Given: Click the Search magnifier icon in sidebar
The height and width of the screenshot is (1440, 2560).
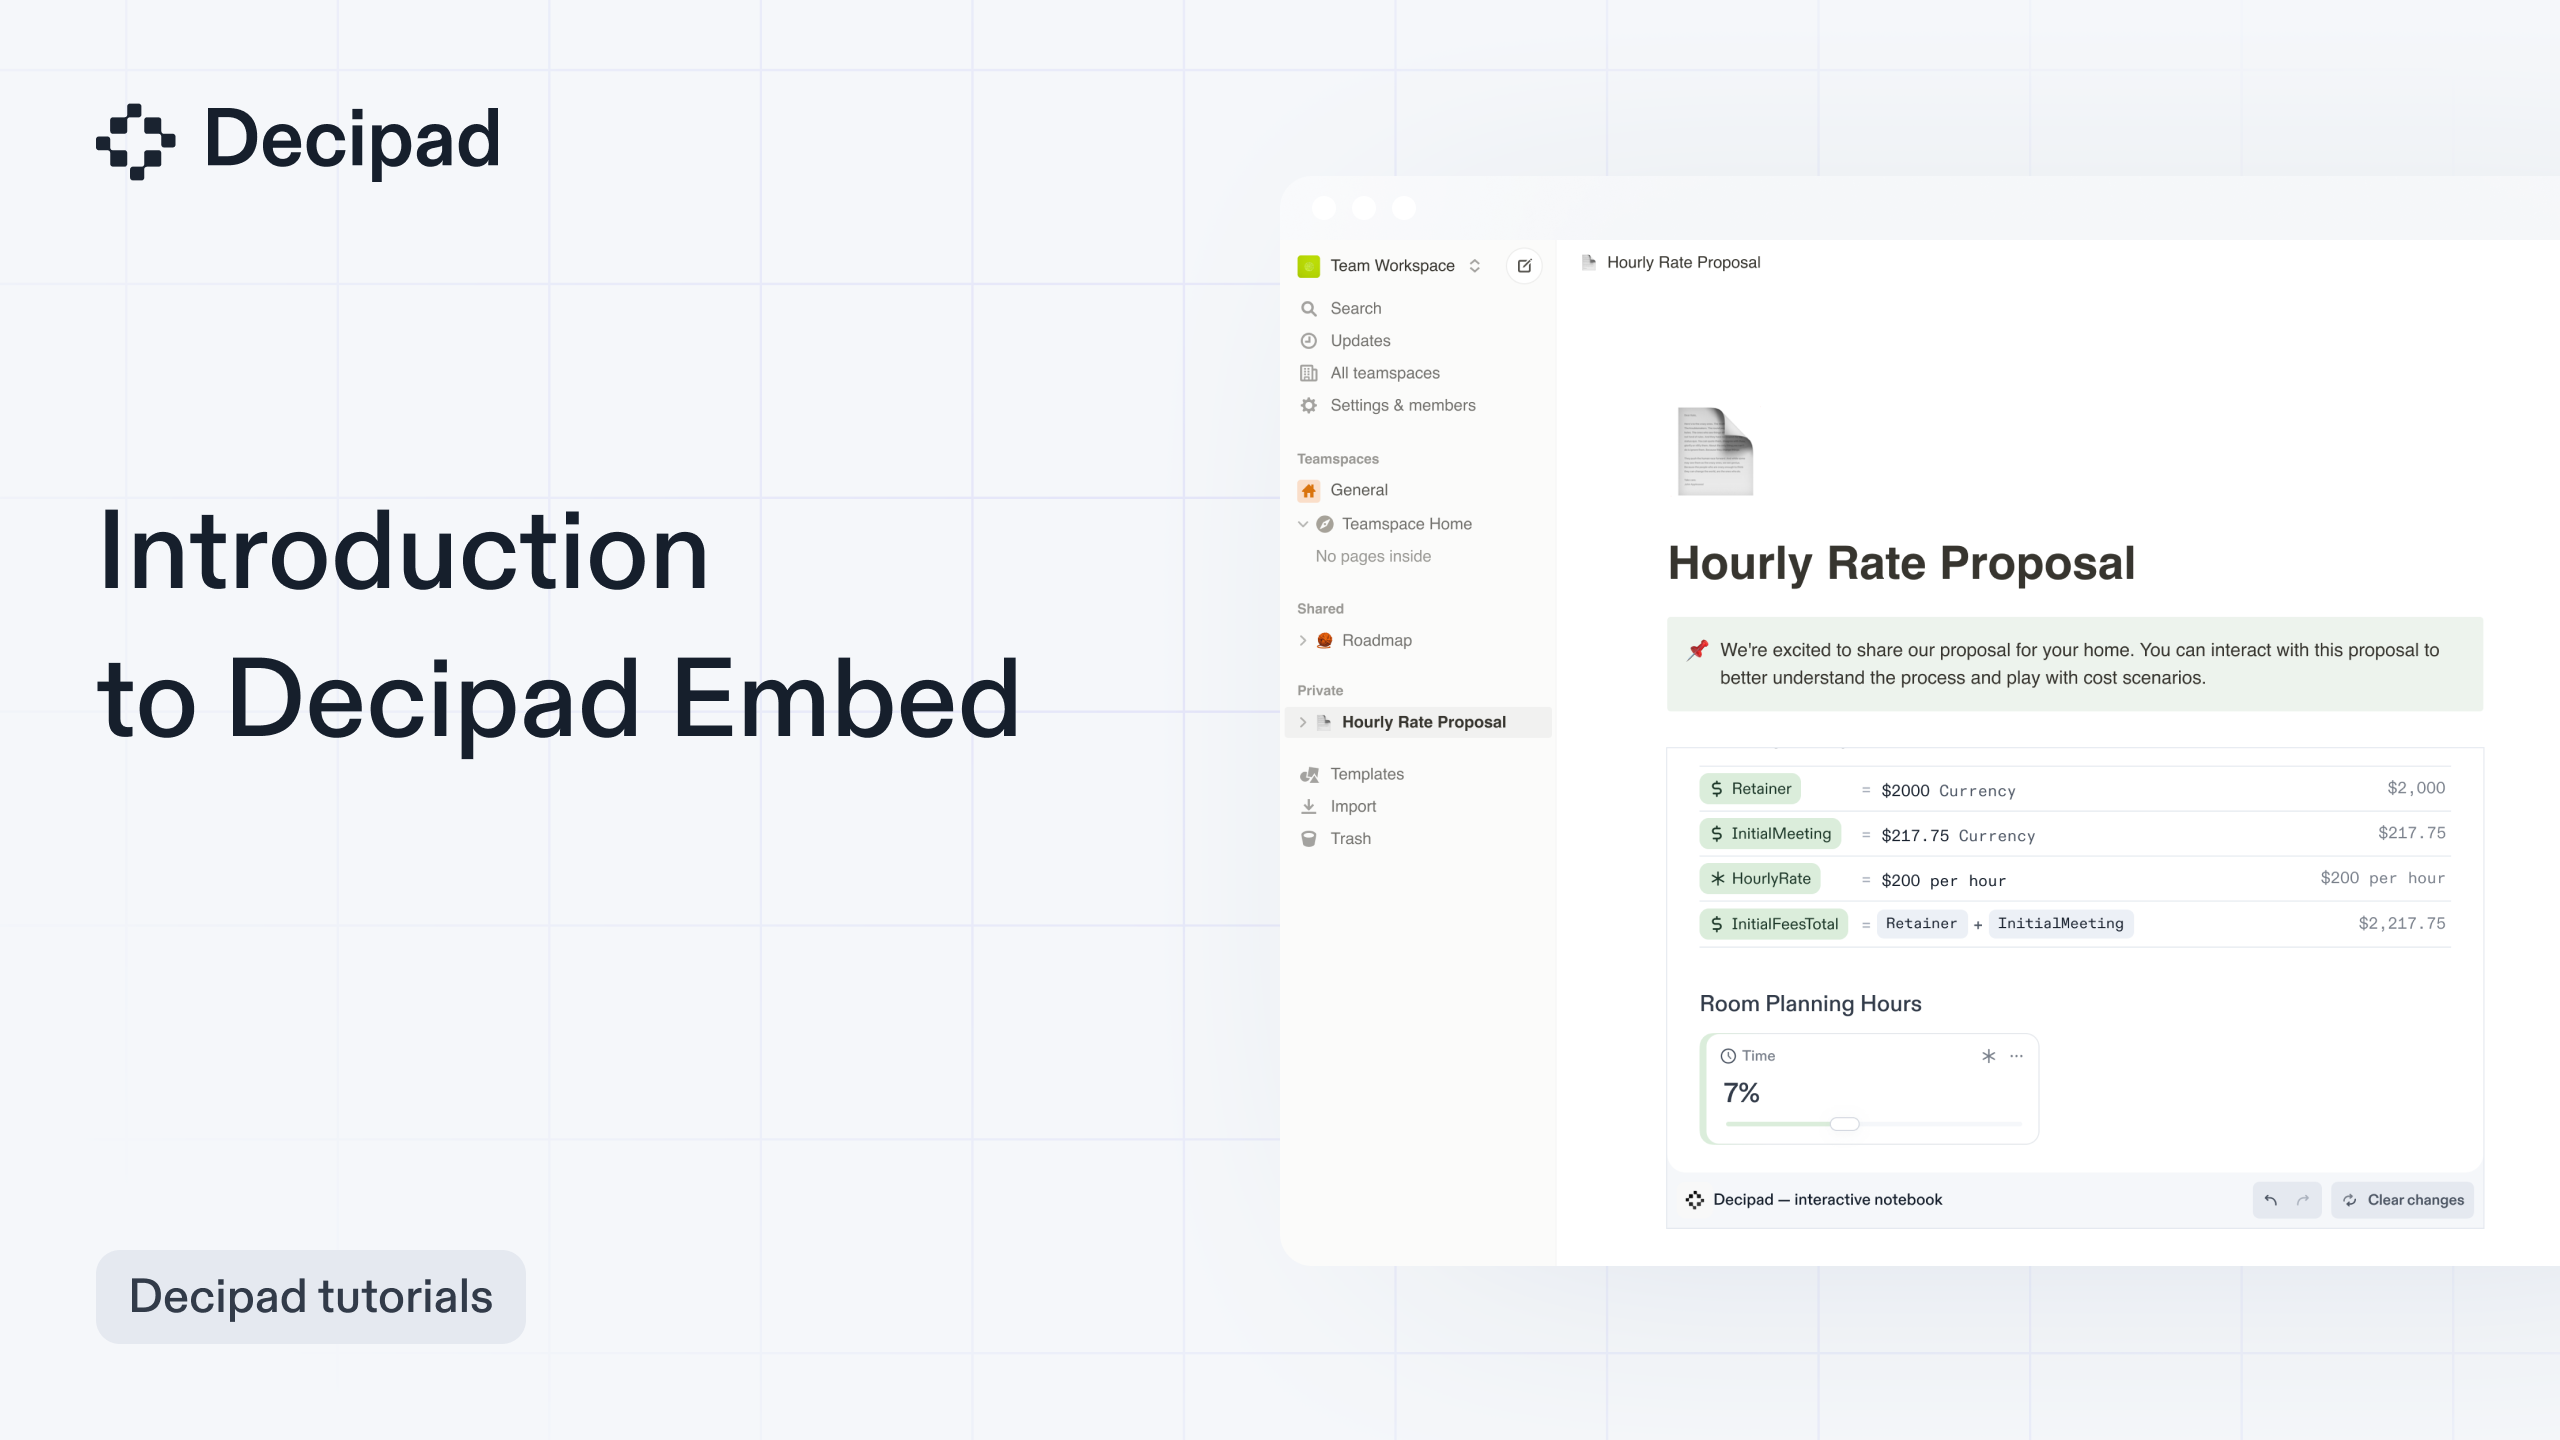Looking at the screenshot, I should pyautogui.click(x=1308, y=308).
